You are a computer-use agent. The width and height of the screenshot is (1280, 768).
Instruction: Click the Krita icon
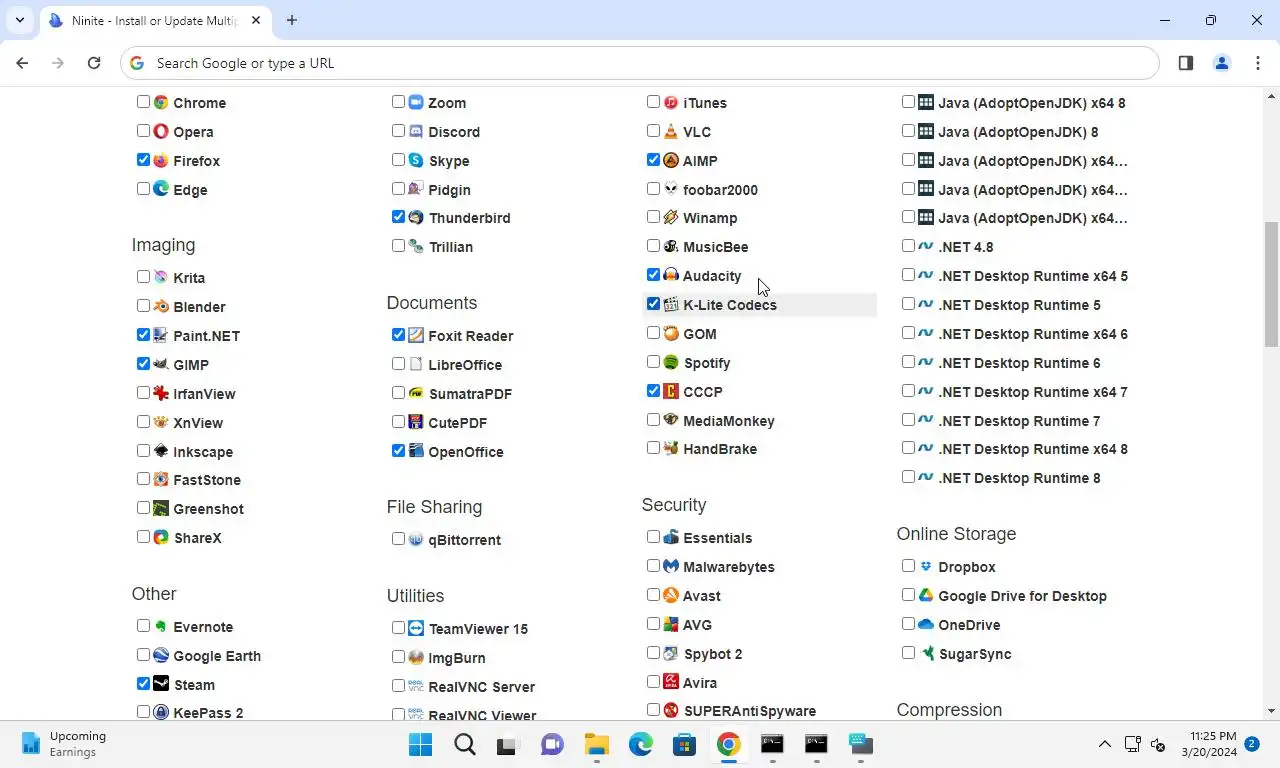pos(161,277)
